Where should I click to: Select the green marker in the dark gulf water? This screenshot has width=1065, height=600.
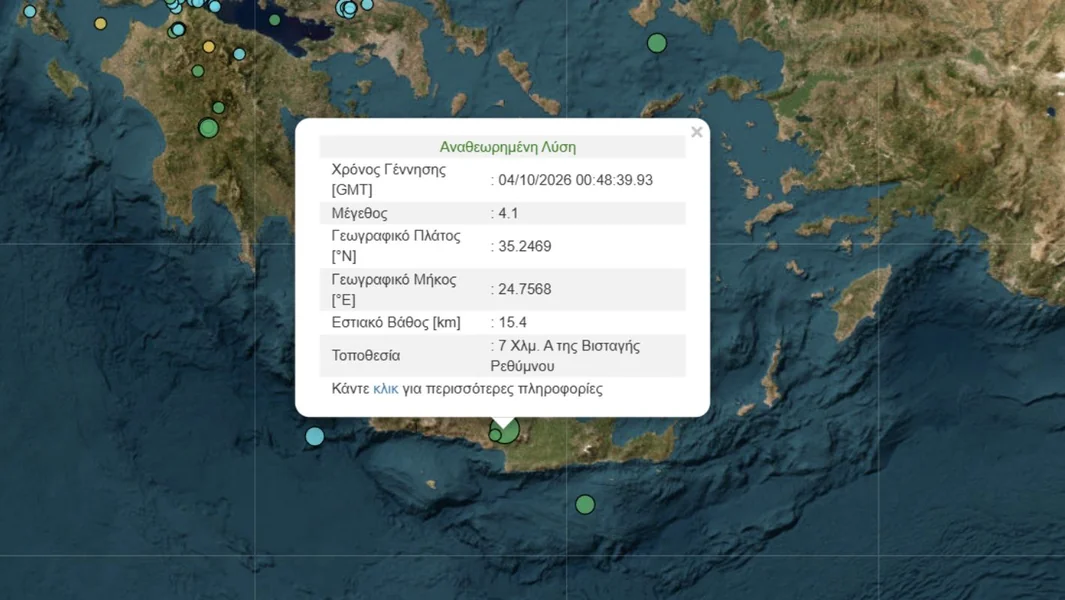coord(274,20)
